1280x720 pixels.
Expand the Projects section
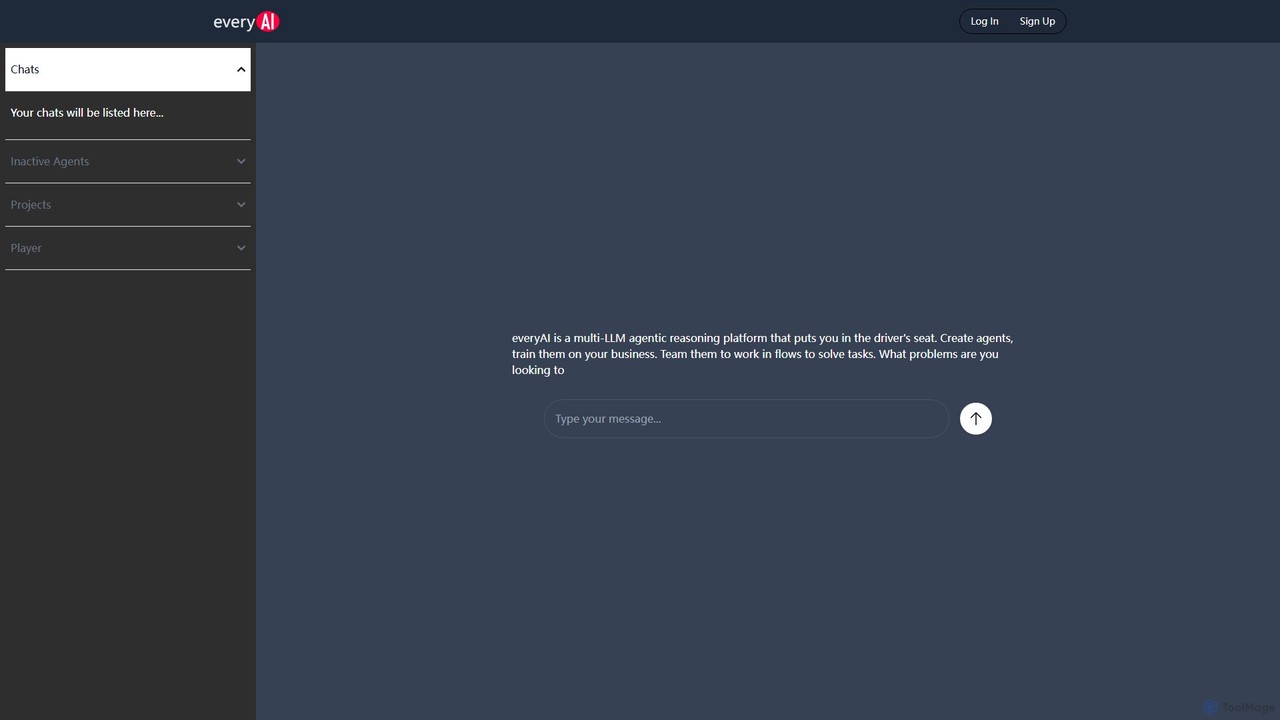click(128, 204)
